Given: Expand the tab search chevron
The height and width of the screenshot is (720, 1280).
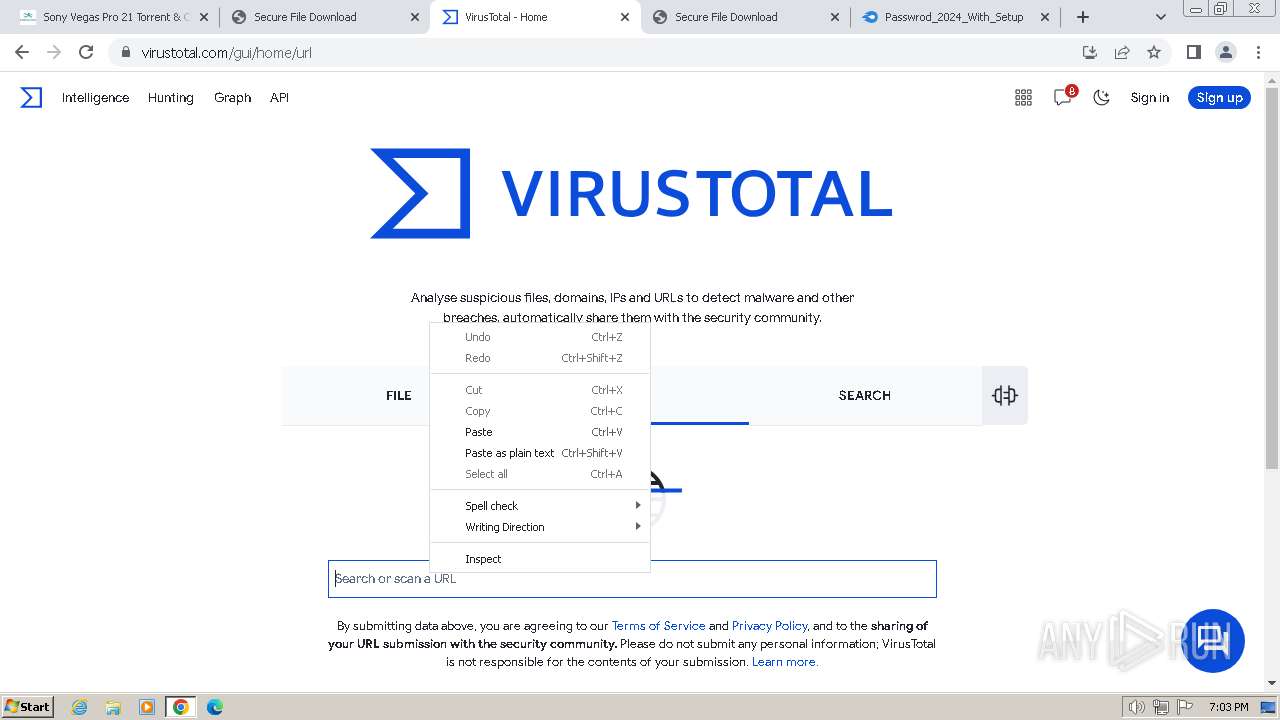Looking at the screenshot, I should coord(1161,17).
